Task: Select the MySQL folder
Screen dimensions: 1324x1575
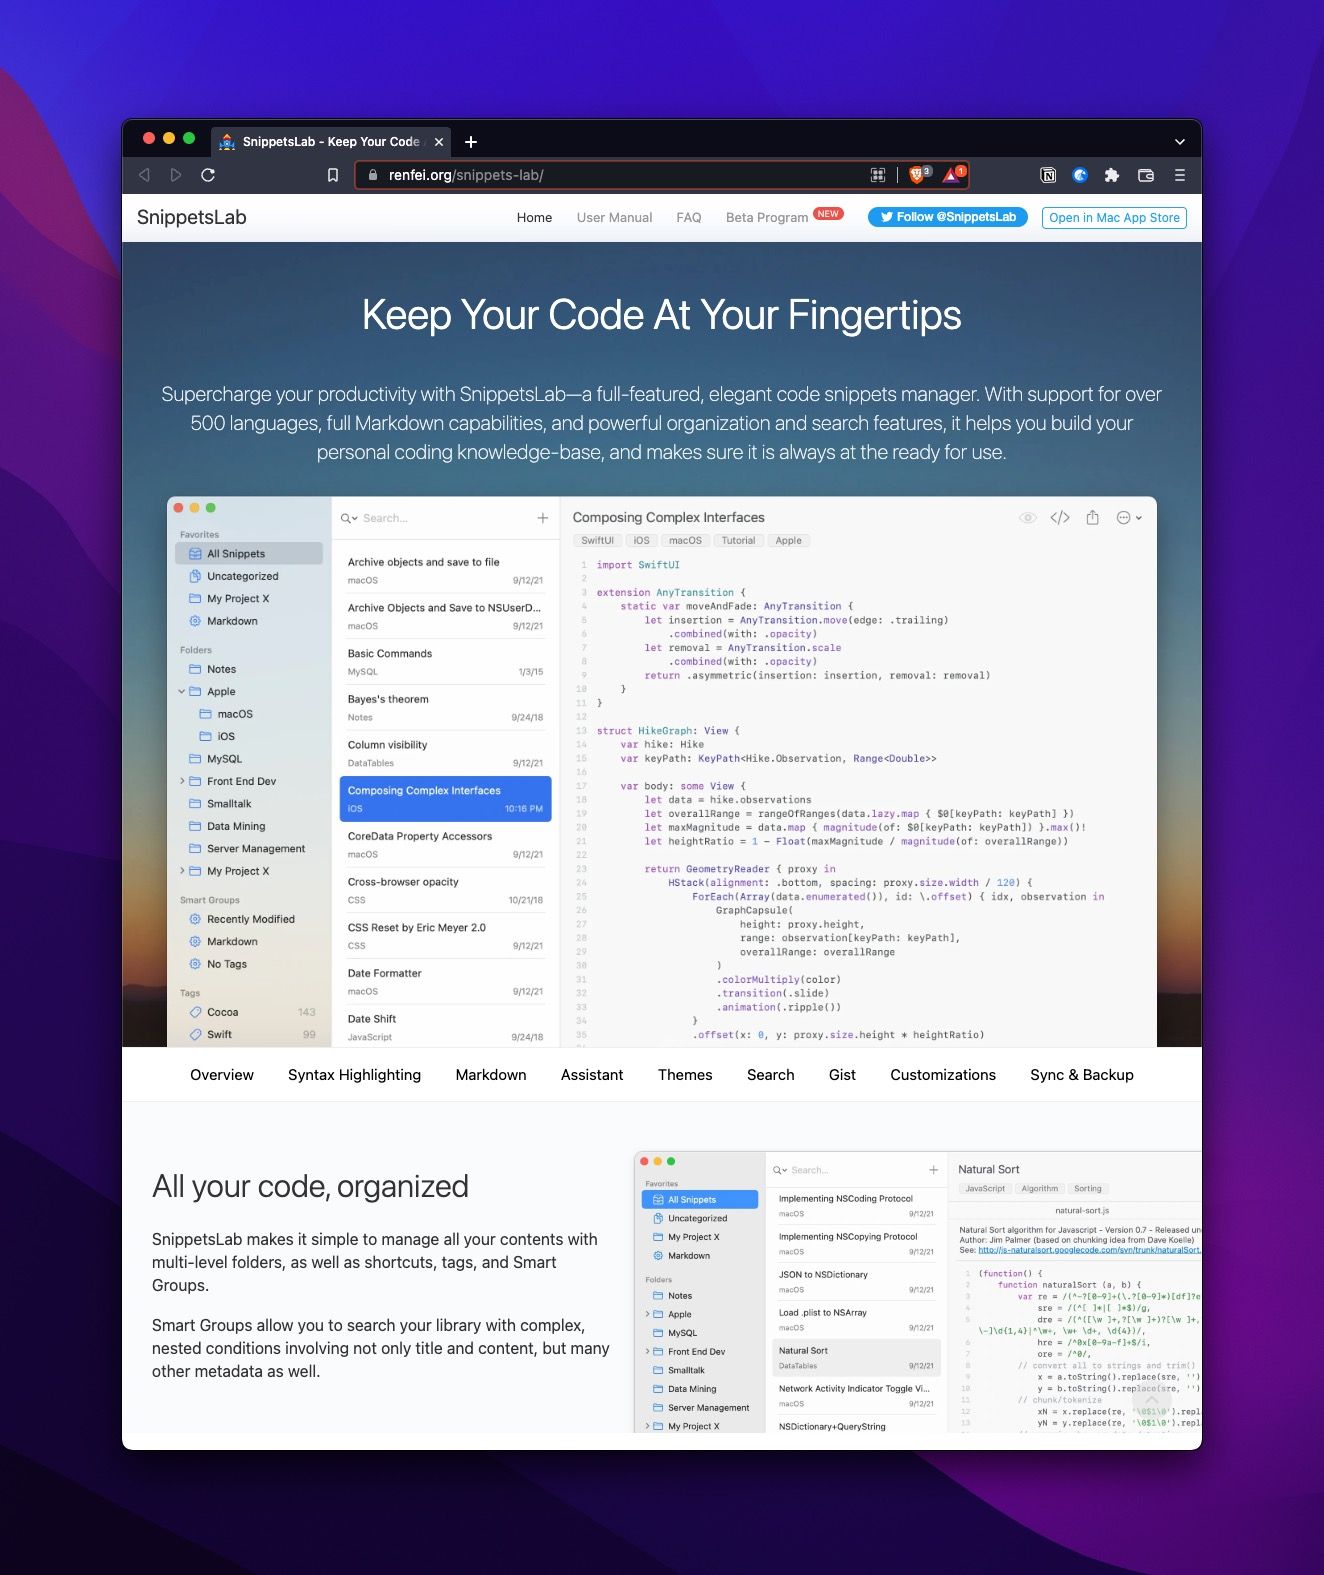Action: [x=249, y=759]
